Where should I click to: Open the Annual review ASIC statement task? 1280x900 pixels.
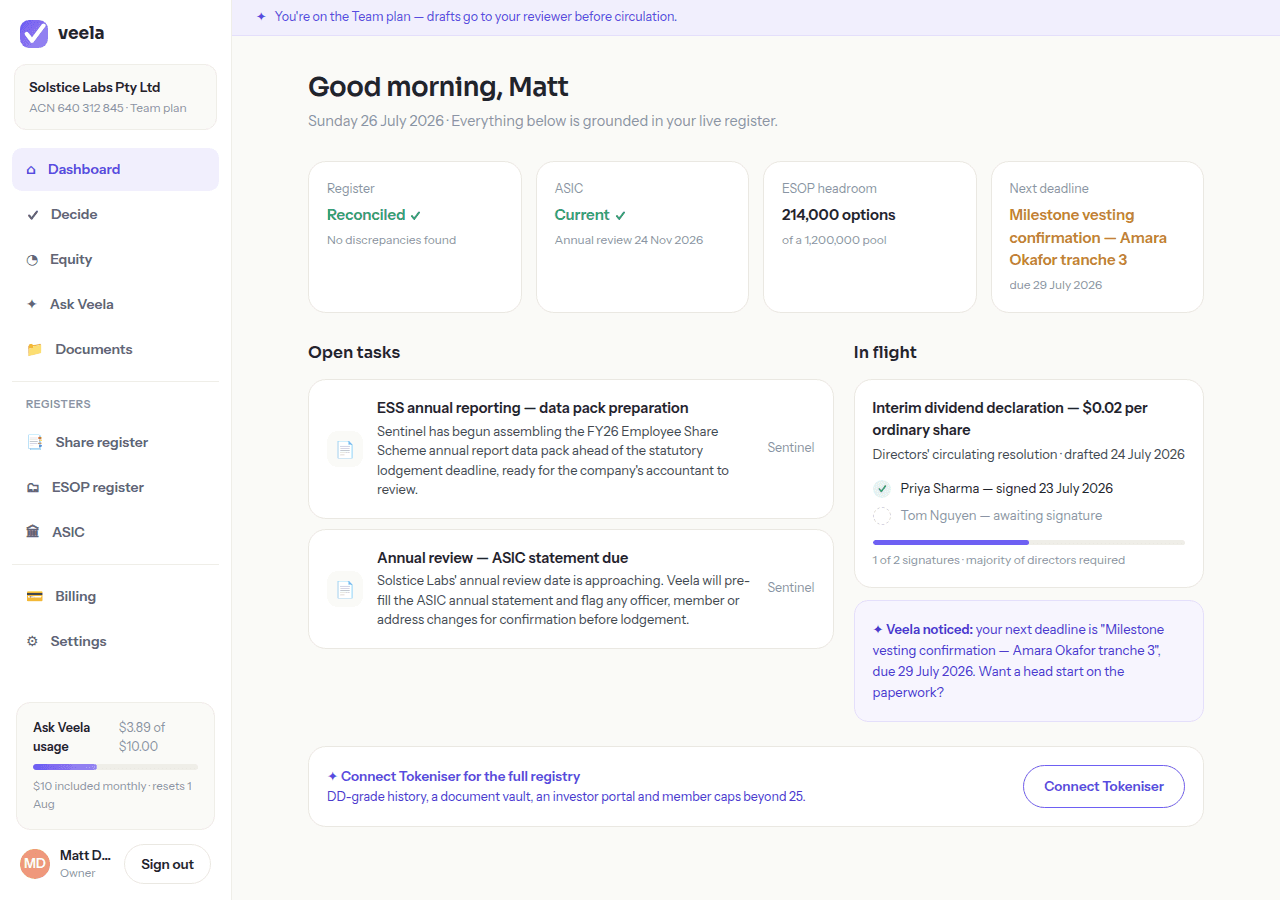[571, 589]
